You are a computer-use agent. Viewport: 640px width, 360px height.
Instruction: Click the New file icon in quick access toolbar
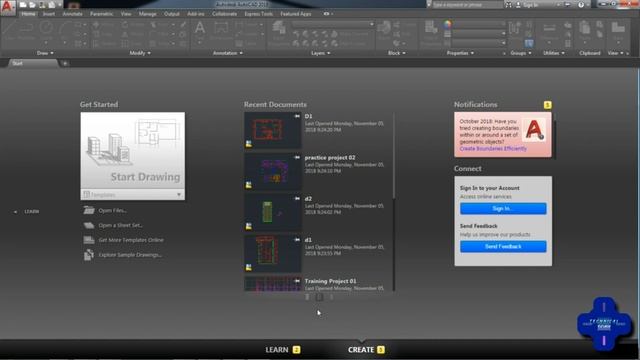coord(23,5)
